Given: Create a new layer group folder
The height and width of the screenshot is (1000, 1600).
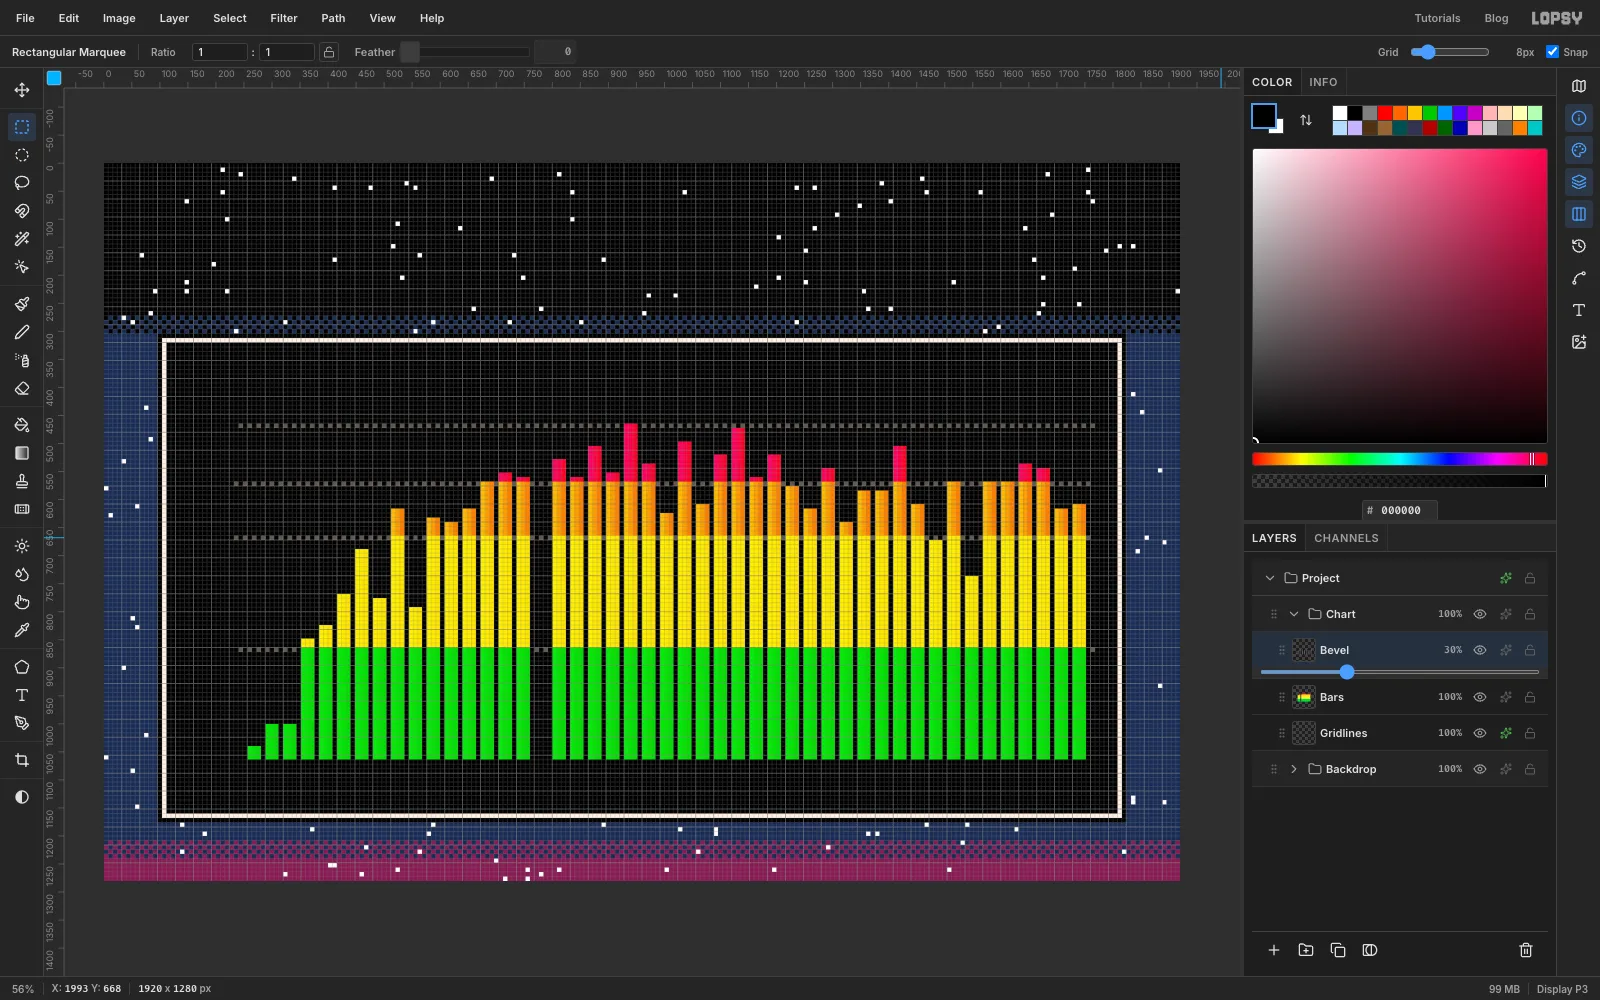Looking at the screenshot, I should click(x=1306, y=950).
